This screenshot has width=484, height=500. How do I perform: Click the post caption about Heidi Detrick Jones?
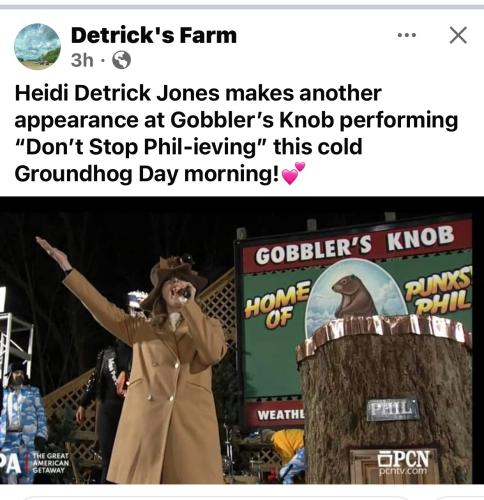[x=236, y=133]
